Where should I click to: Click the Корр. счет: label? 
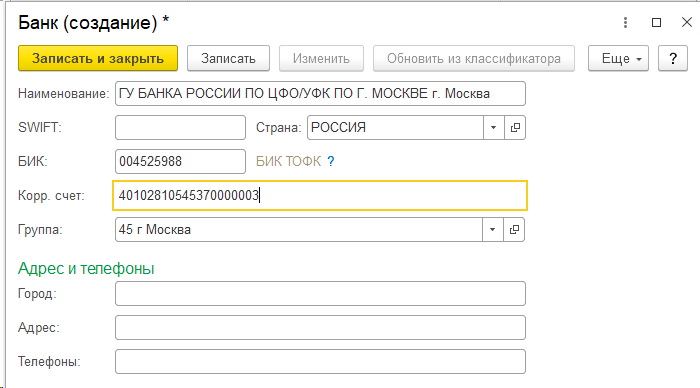click(51, 196)
